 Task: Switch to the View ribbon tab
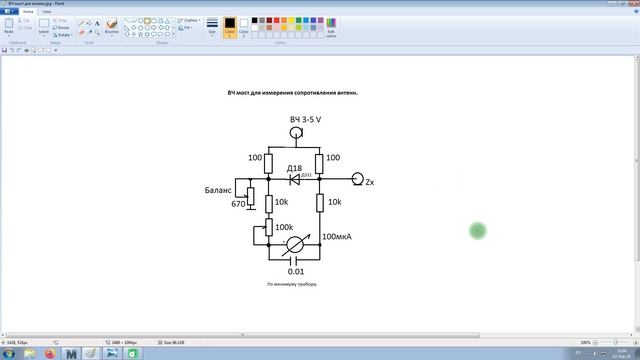click(47, 11)
